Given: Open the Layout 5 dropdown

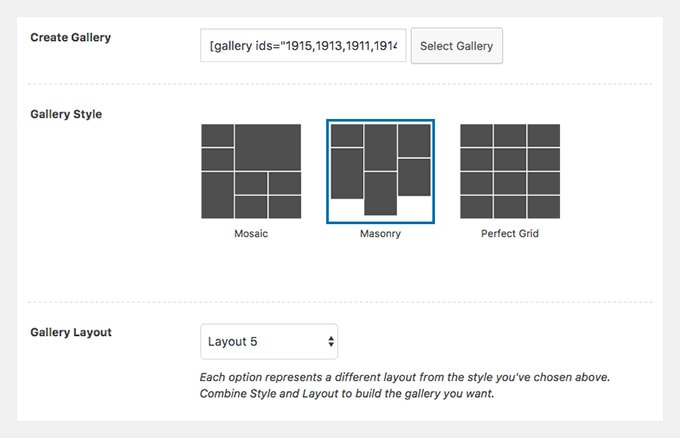Looking at the screenshot, I should 269,341.
